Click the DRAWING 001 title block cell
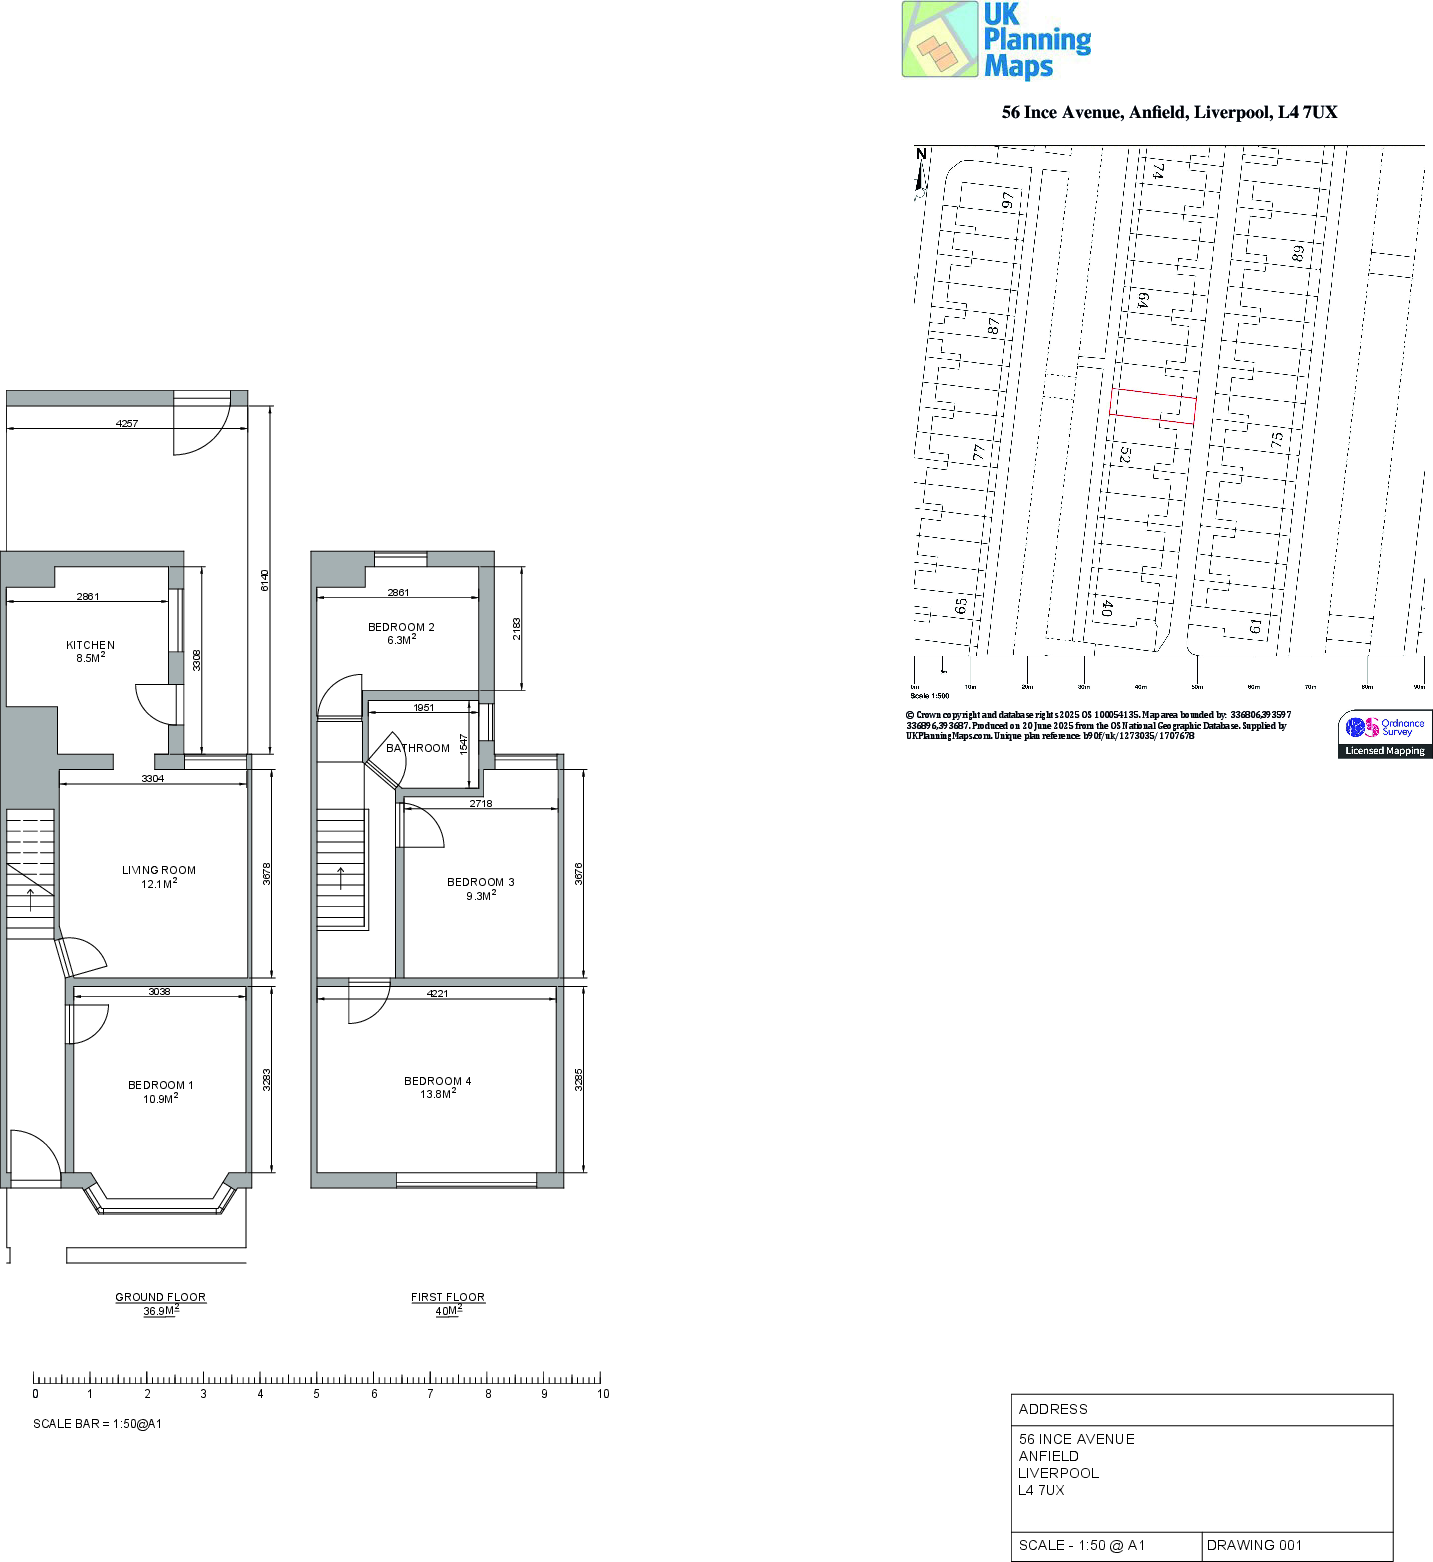 (1296, 1545)
